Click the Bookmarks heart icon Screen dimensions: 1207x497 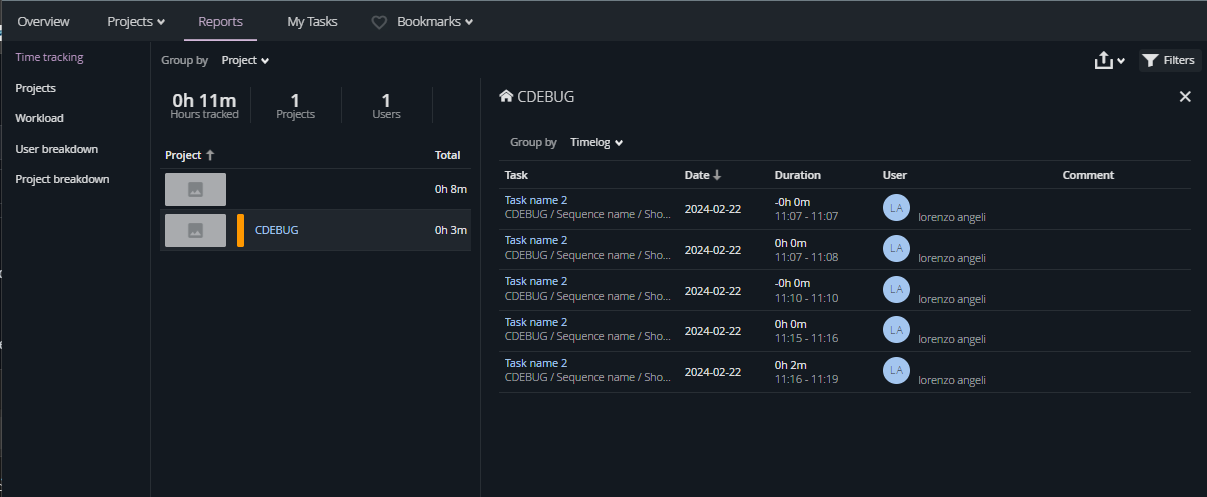[379, 22]
